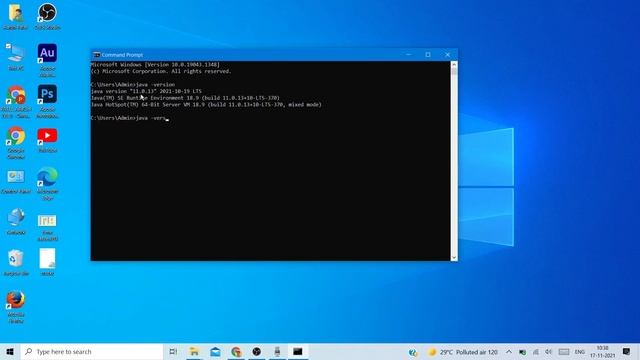Open the clock and date flyout

[602, 351]
